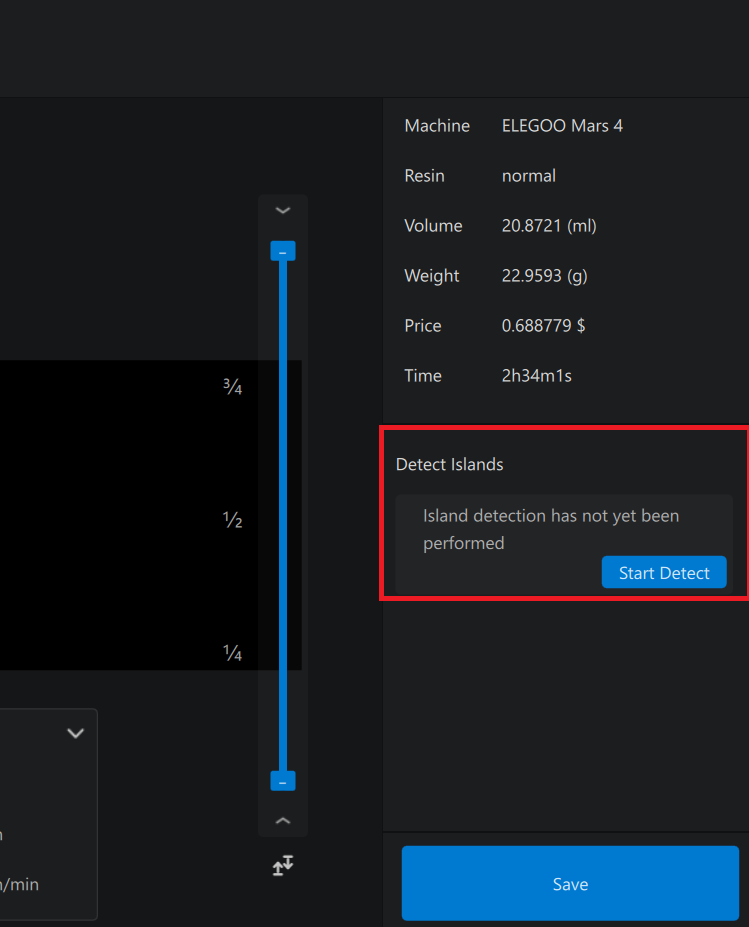
Task: Click the bottom blue handle of the layer slider
Action: [x=283, y=781]
